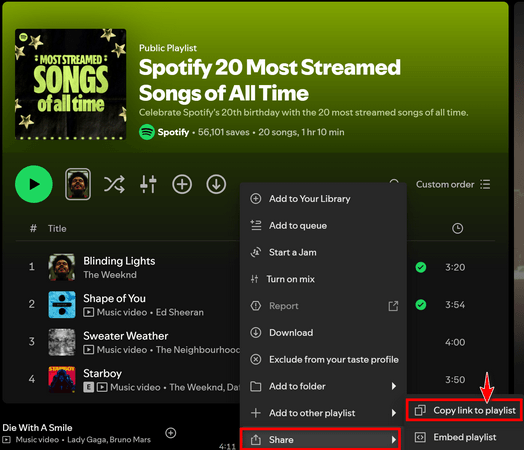
Task: Click the embed code icon beside Embed playlist
Action: pos(420,437)
